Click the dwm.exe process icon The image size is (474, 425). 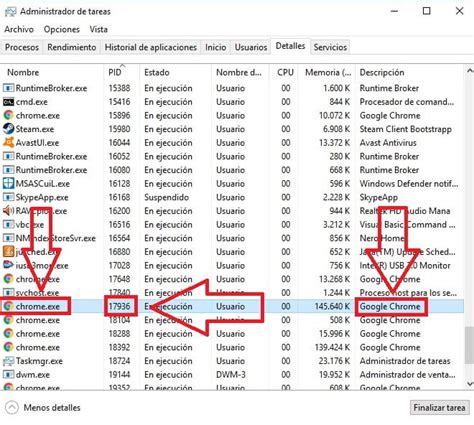click(x=8, y=375)
